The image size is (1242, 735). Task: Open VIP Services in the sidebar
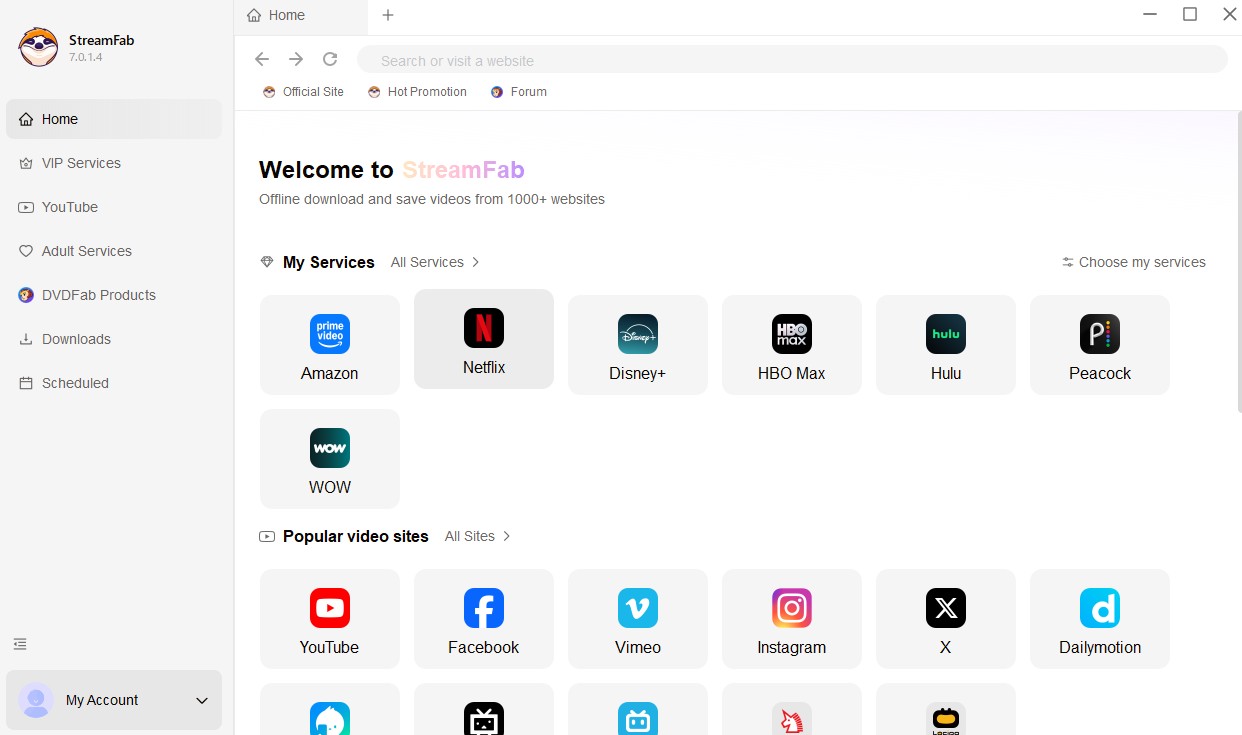pos(81,163)
